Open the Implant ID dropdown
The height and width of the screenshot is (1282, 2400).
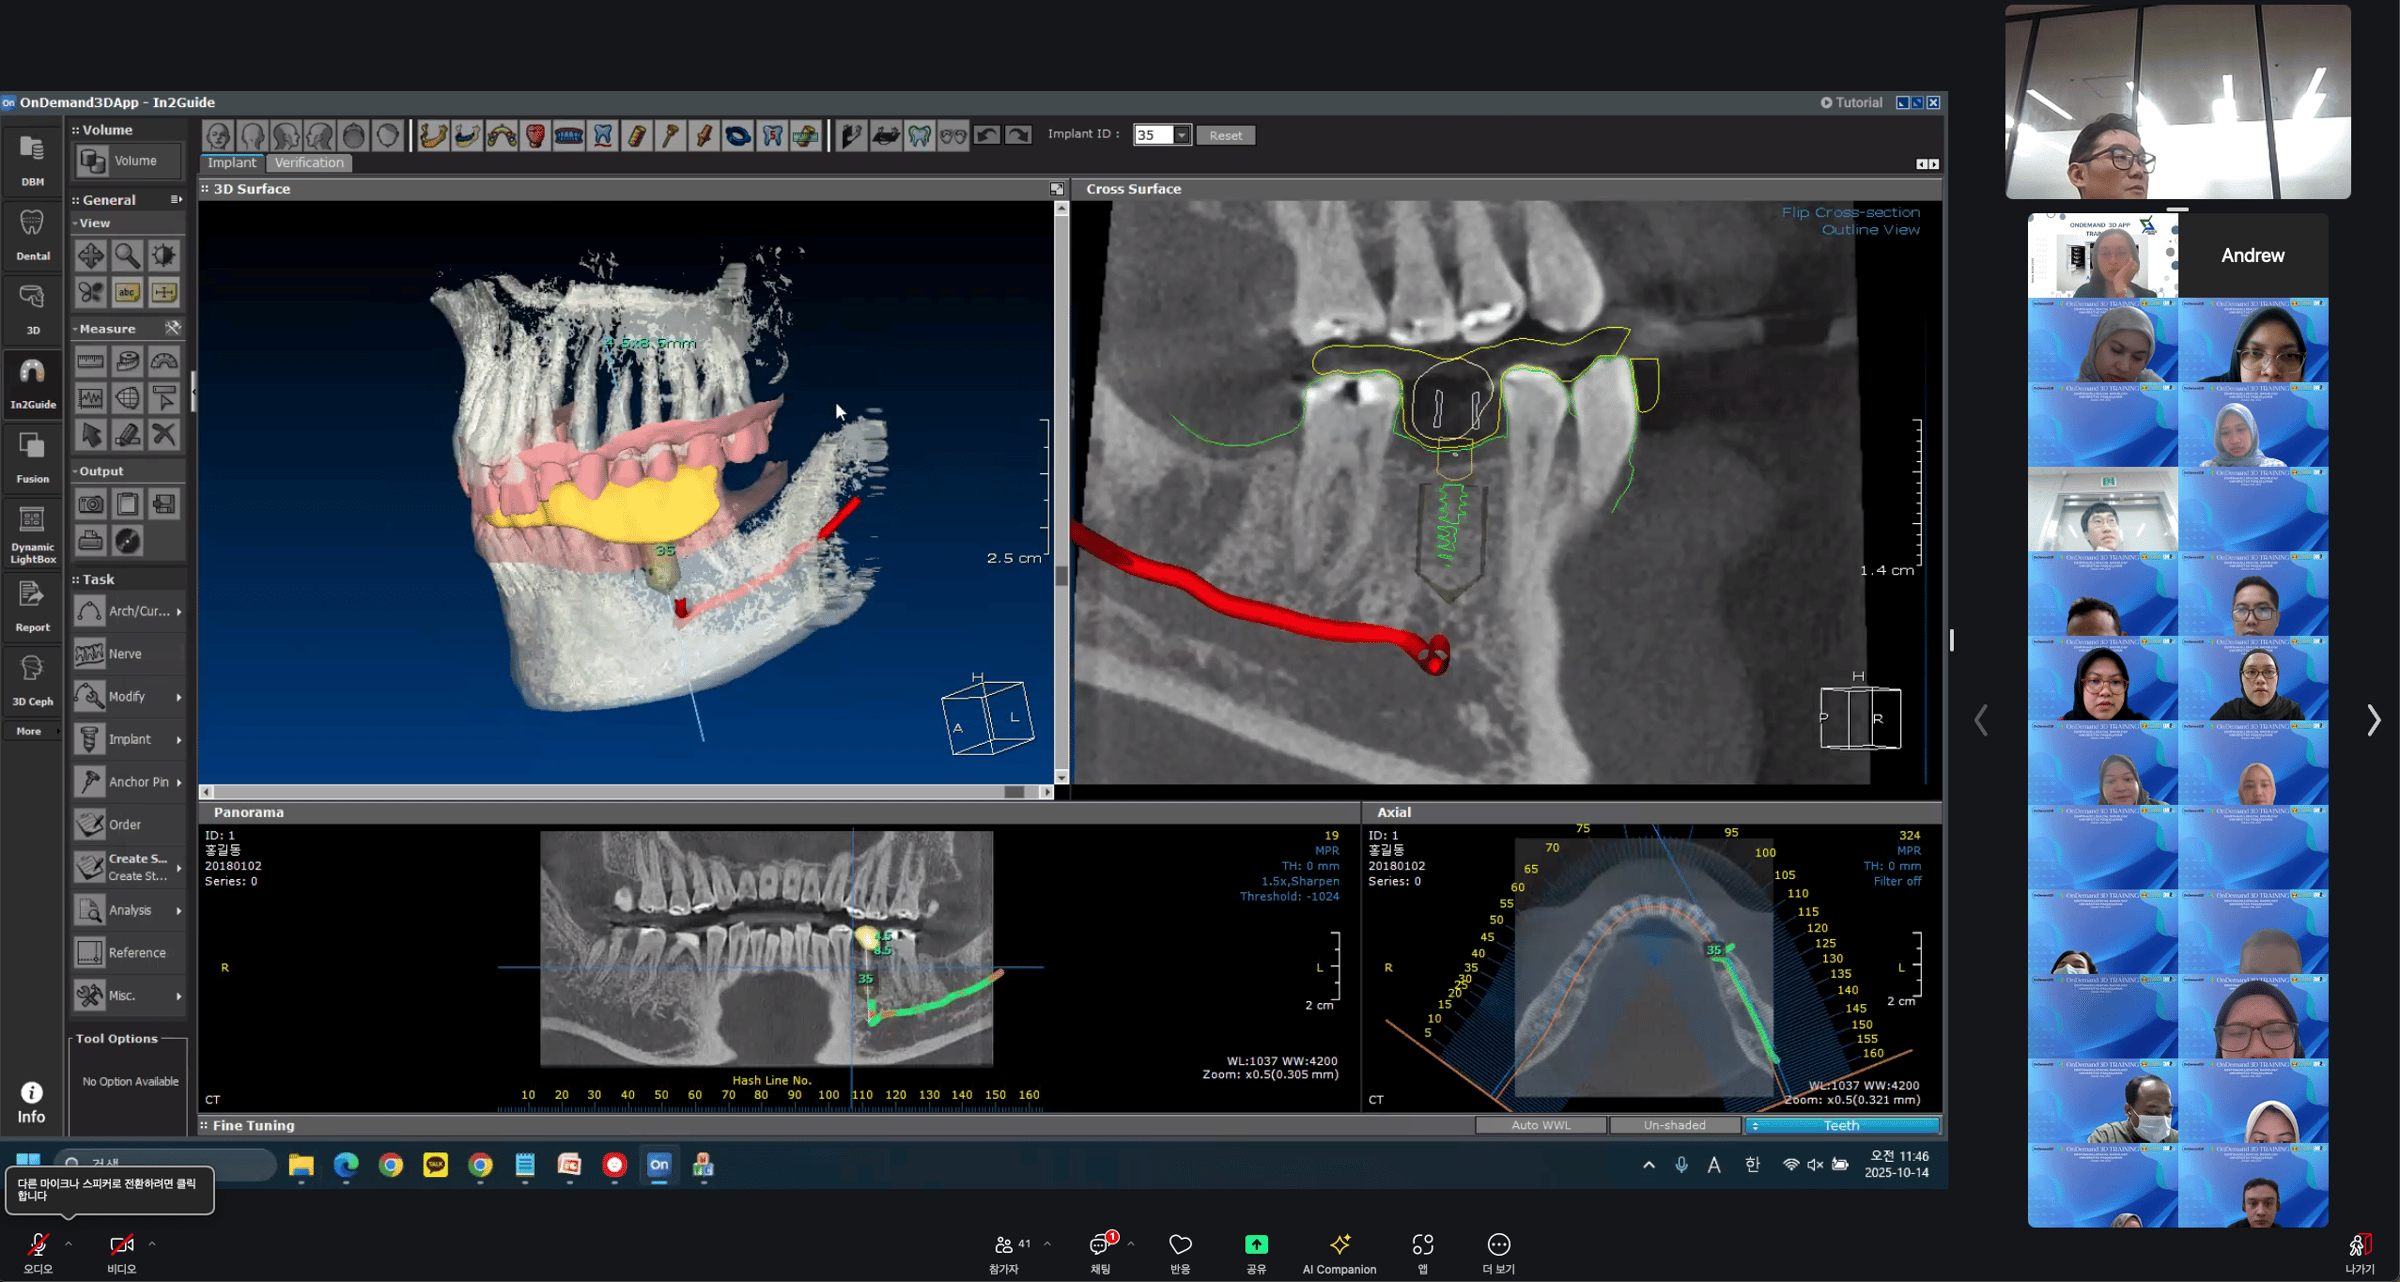point(1182,135)
